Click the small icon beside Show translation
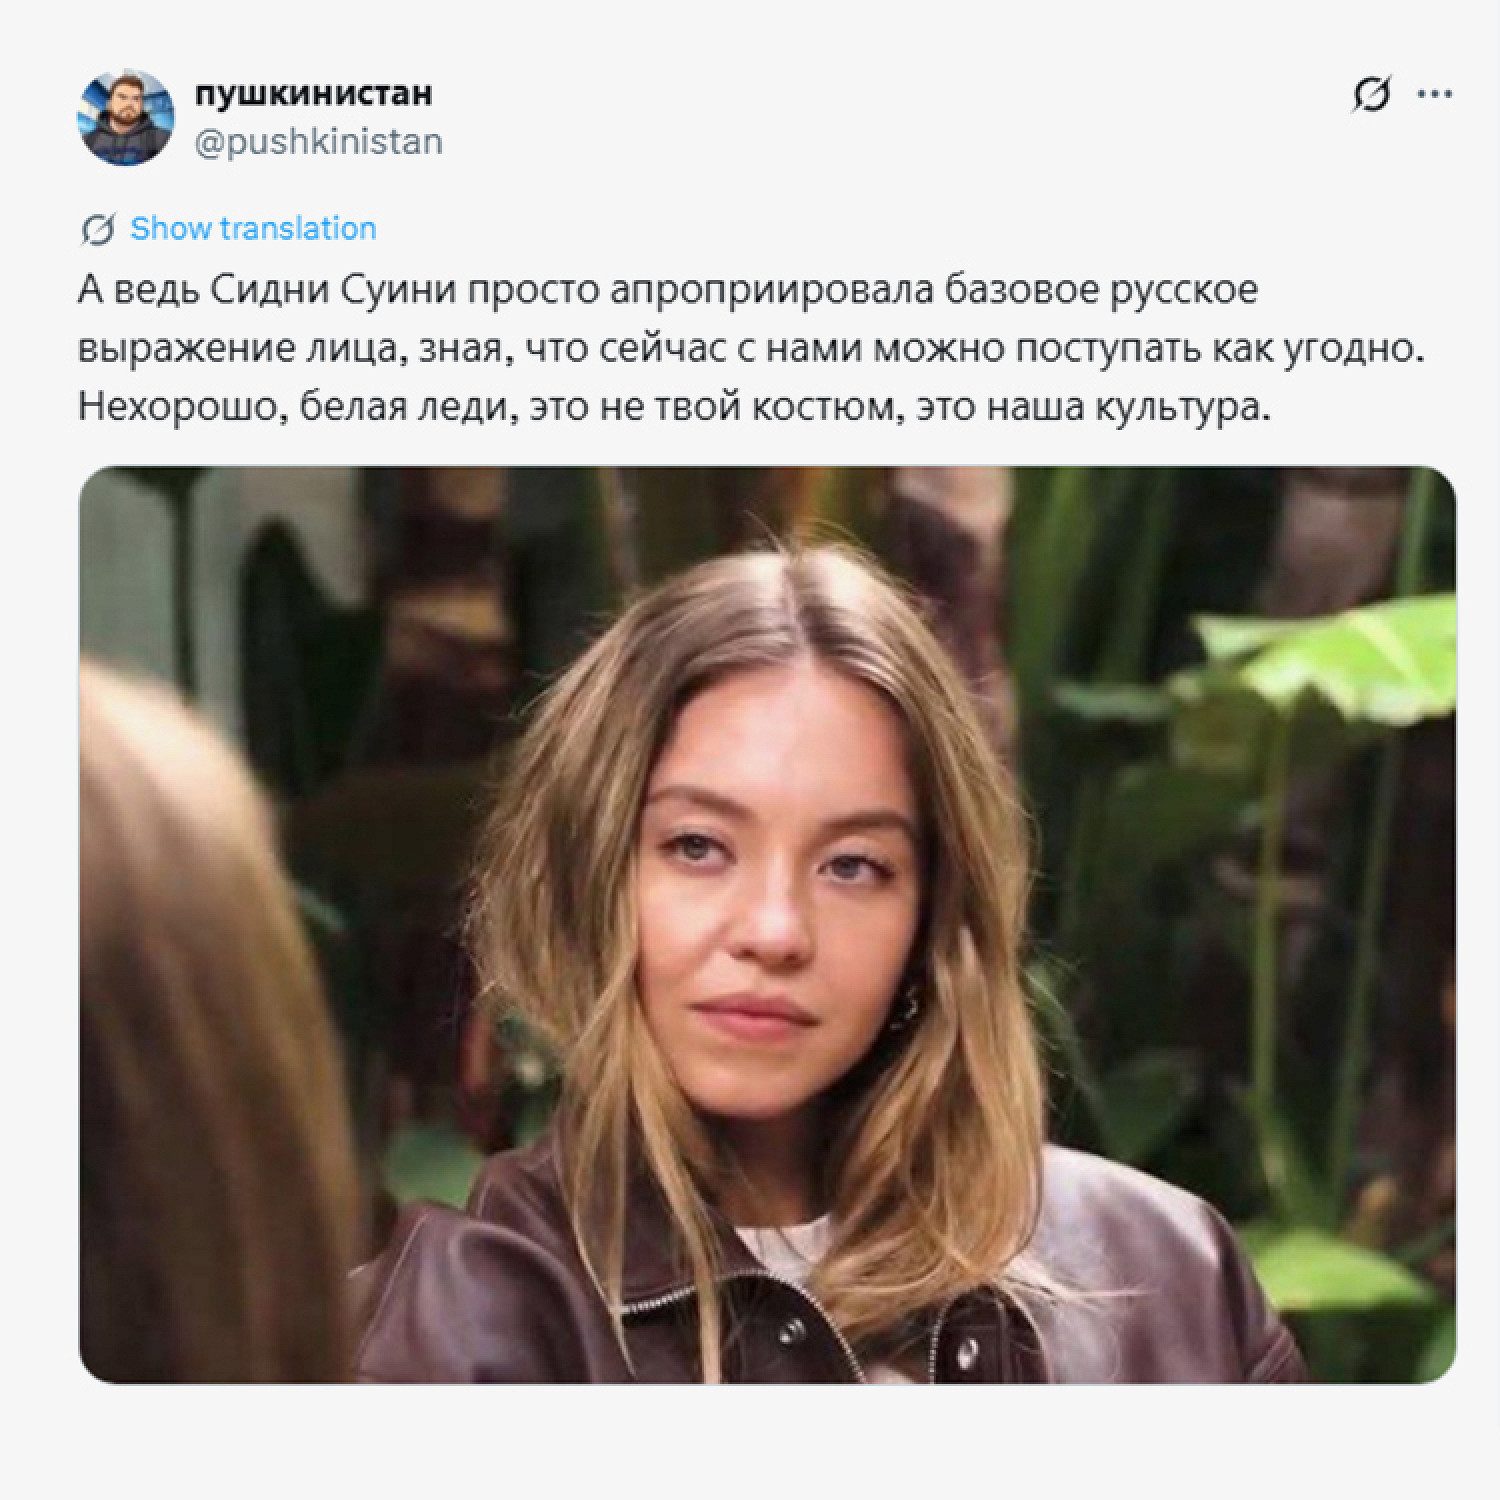Viewport: 1500px width, 1500px height. (x=97, y=229)
